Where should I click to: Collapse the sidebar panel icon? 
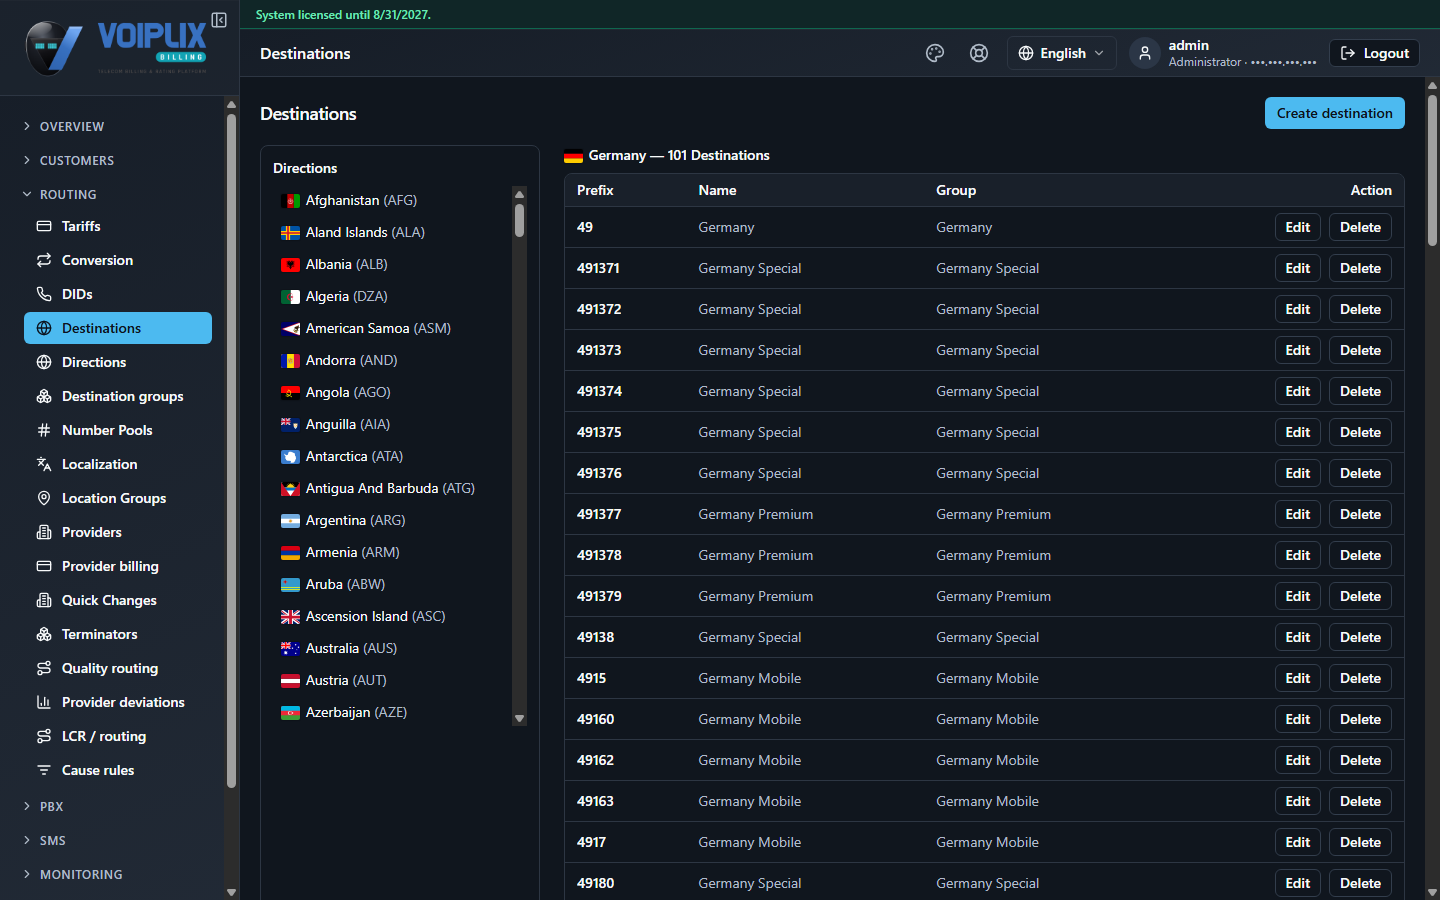click(x=219, y=20)
